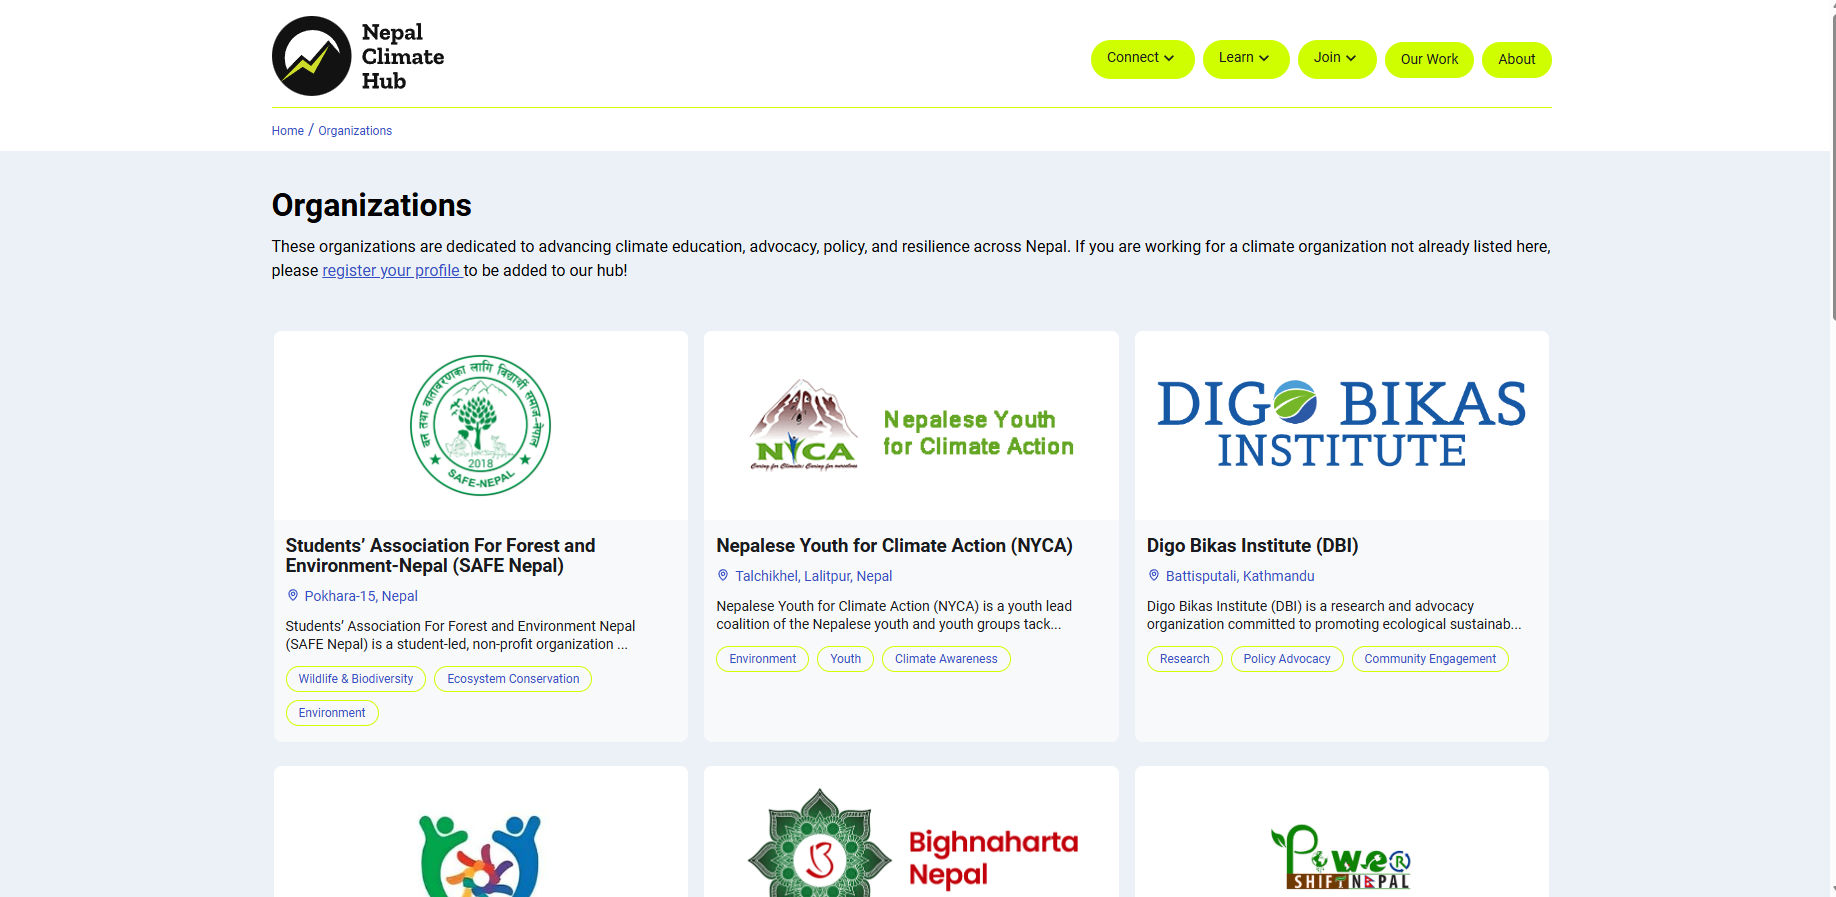Open the Power Shift Nepal logo thumbnail
The image size is (1836, 897).
(1341, 857)
